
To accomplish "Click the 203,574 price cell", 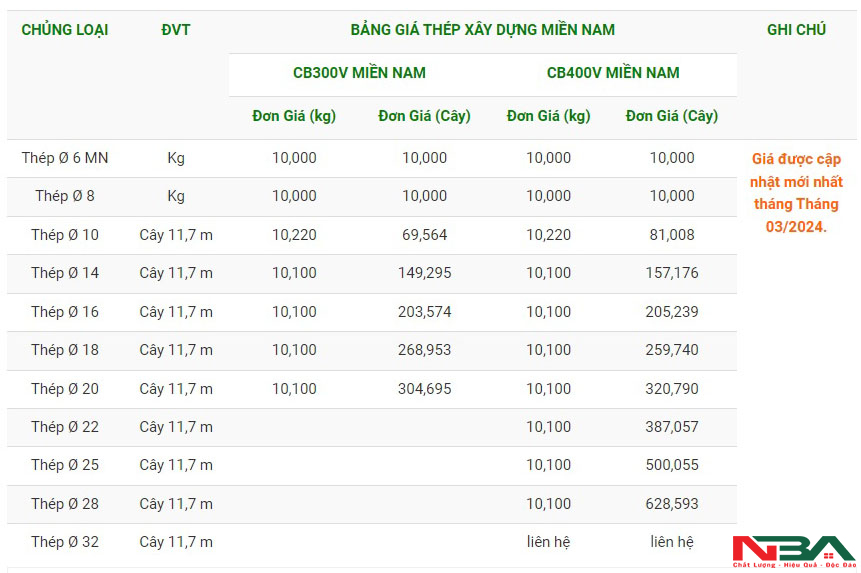I will [x=424, y=312].
